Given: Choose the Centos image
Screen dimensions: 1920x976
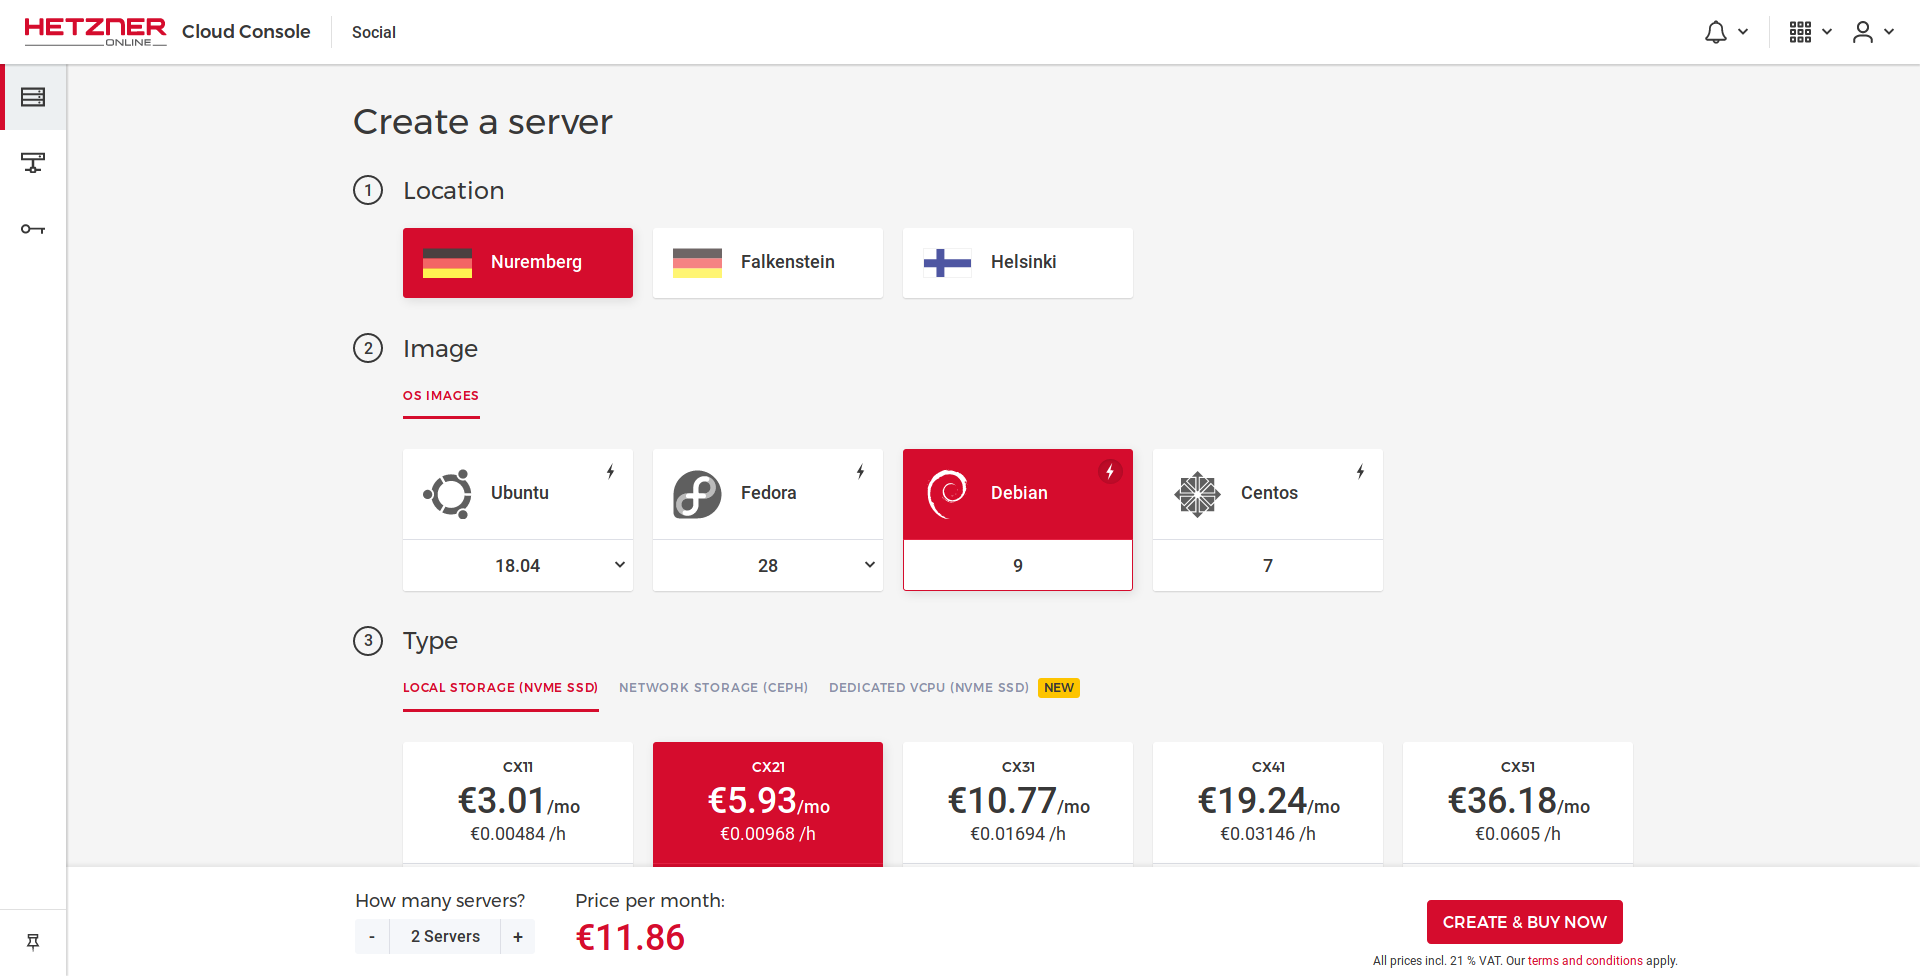Looking at the screenshot, I should point(1268,494).
